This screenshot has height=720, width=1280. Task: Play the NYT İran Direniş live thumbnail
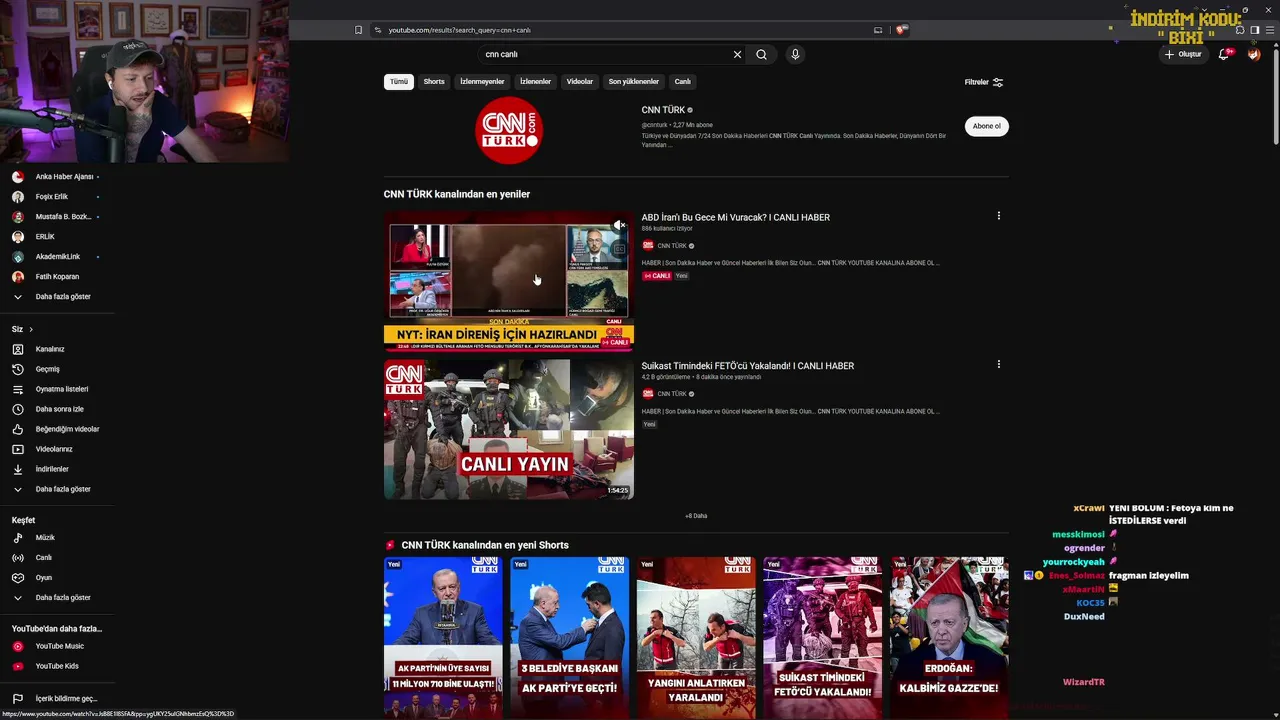click(508, 281)
